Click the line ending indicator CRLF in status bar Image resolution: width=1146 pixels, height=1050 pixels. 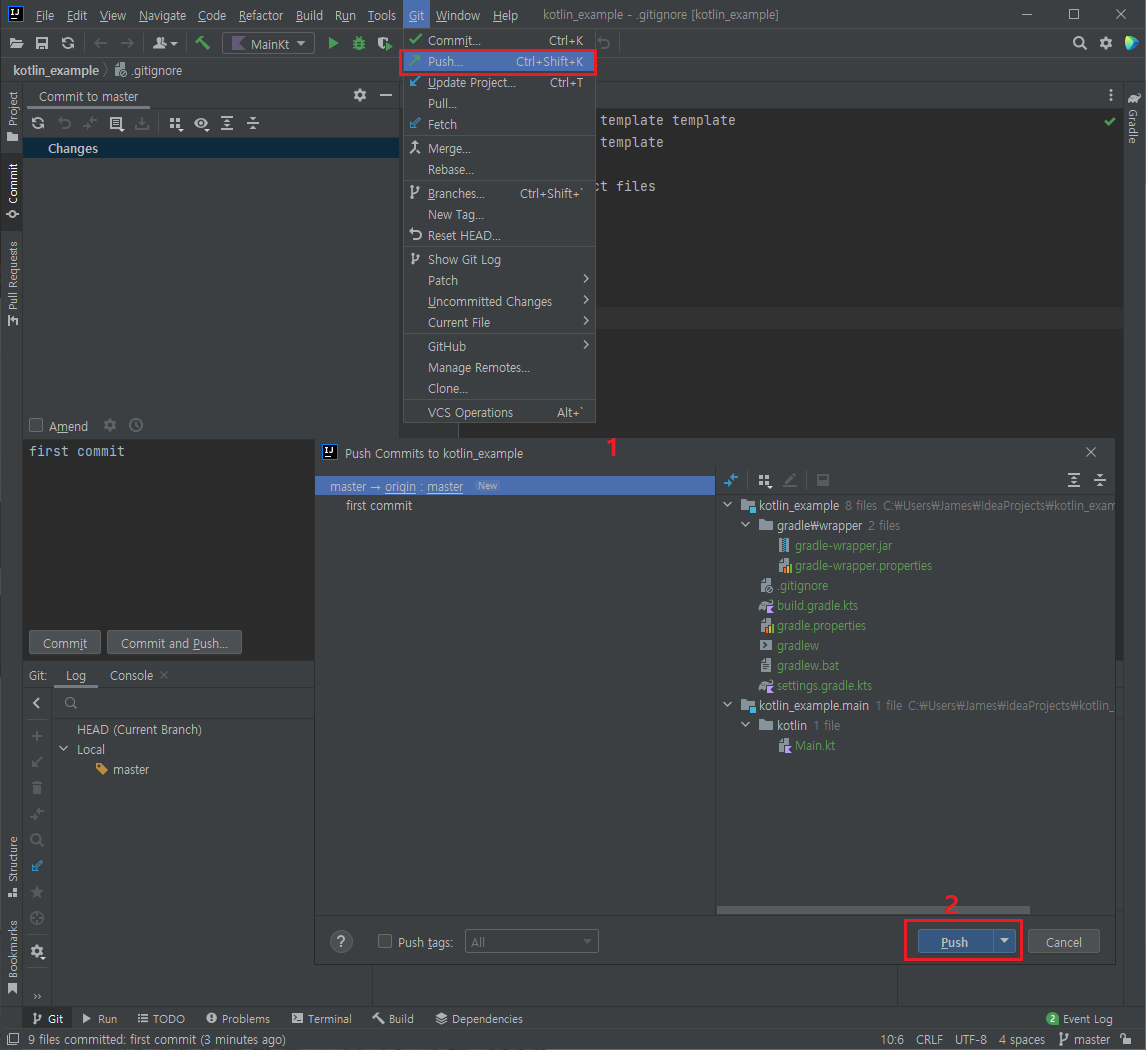pyautogui.click(x=929, y=1039)
